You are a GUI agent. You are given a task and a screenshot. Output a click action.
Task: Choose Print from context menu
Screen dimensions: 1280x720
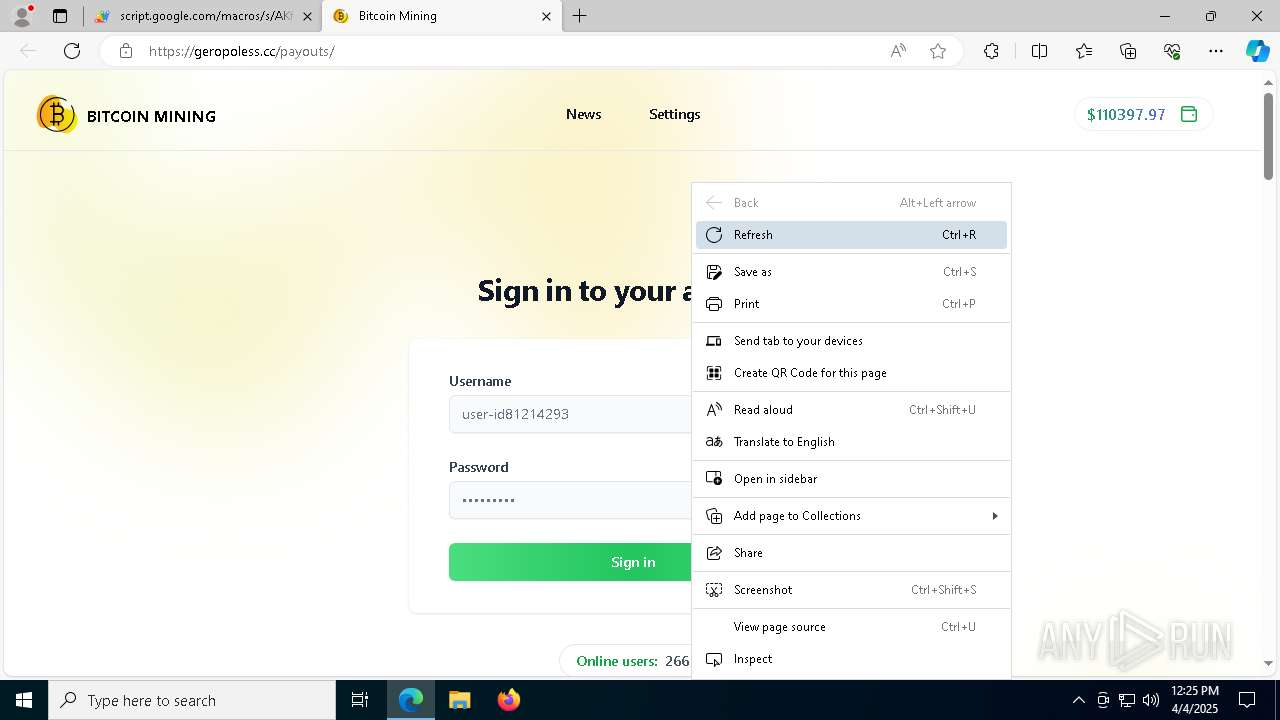[x=851, y=304]
